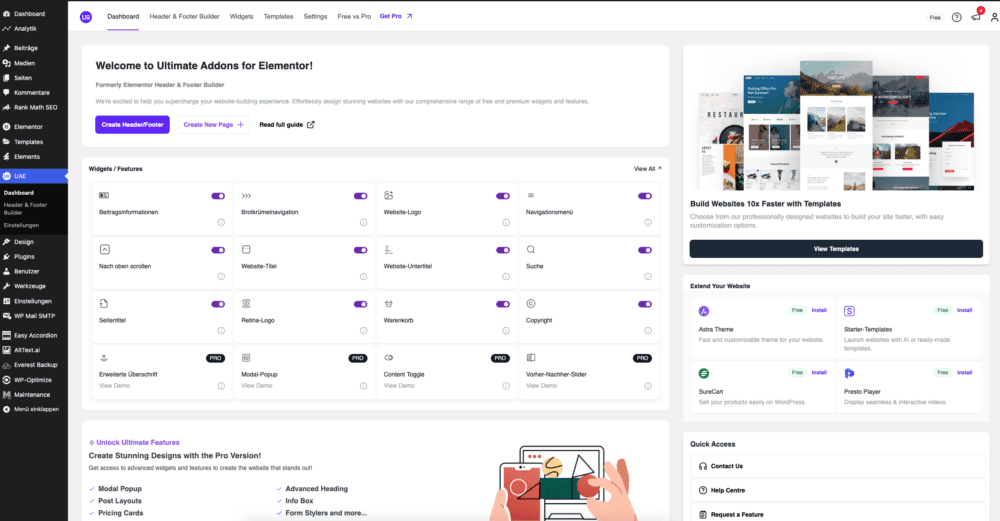Click the View Templates button

click(x=836, y=249)
